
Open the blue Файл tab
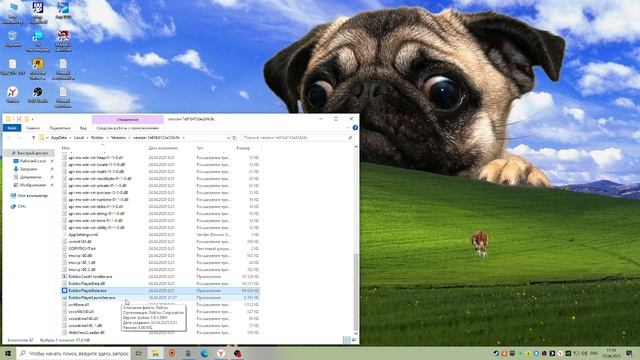pyautogui.click(x=12, y=128)
